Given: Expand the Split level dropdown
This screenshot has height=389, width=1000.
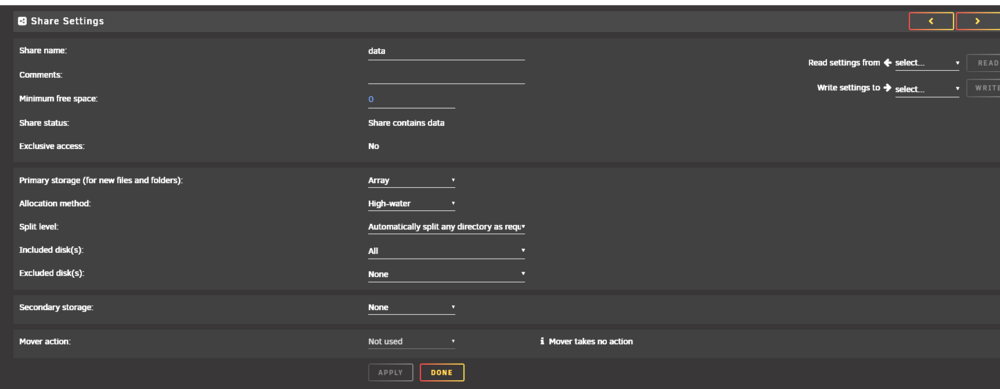Looking at the screenshot, I should tap(446, 227).
